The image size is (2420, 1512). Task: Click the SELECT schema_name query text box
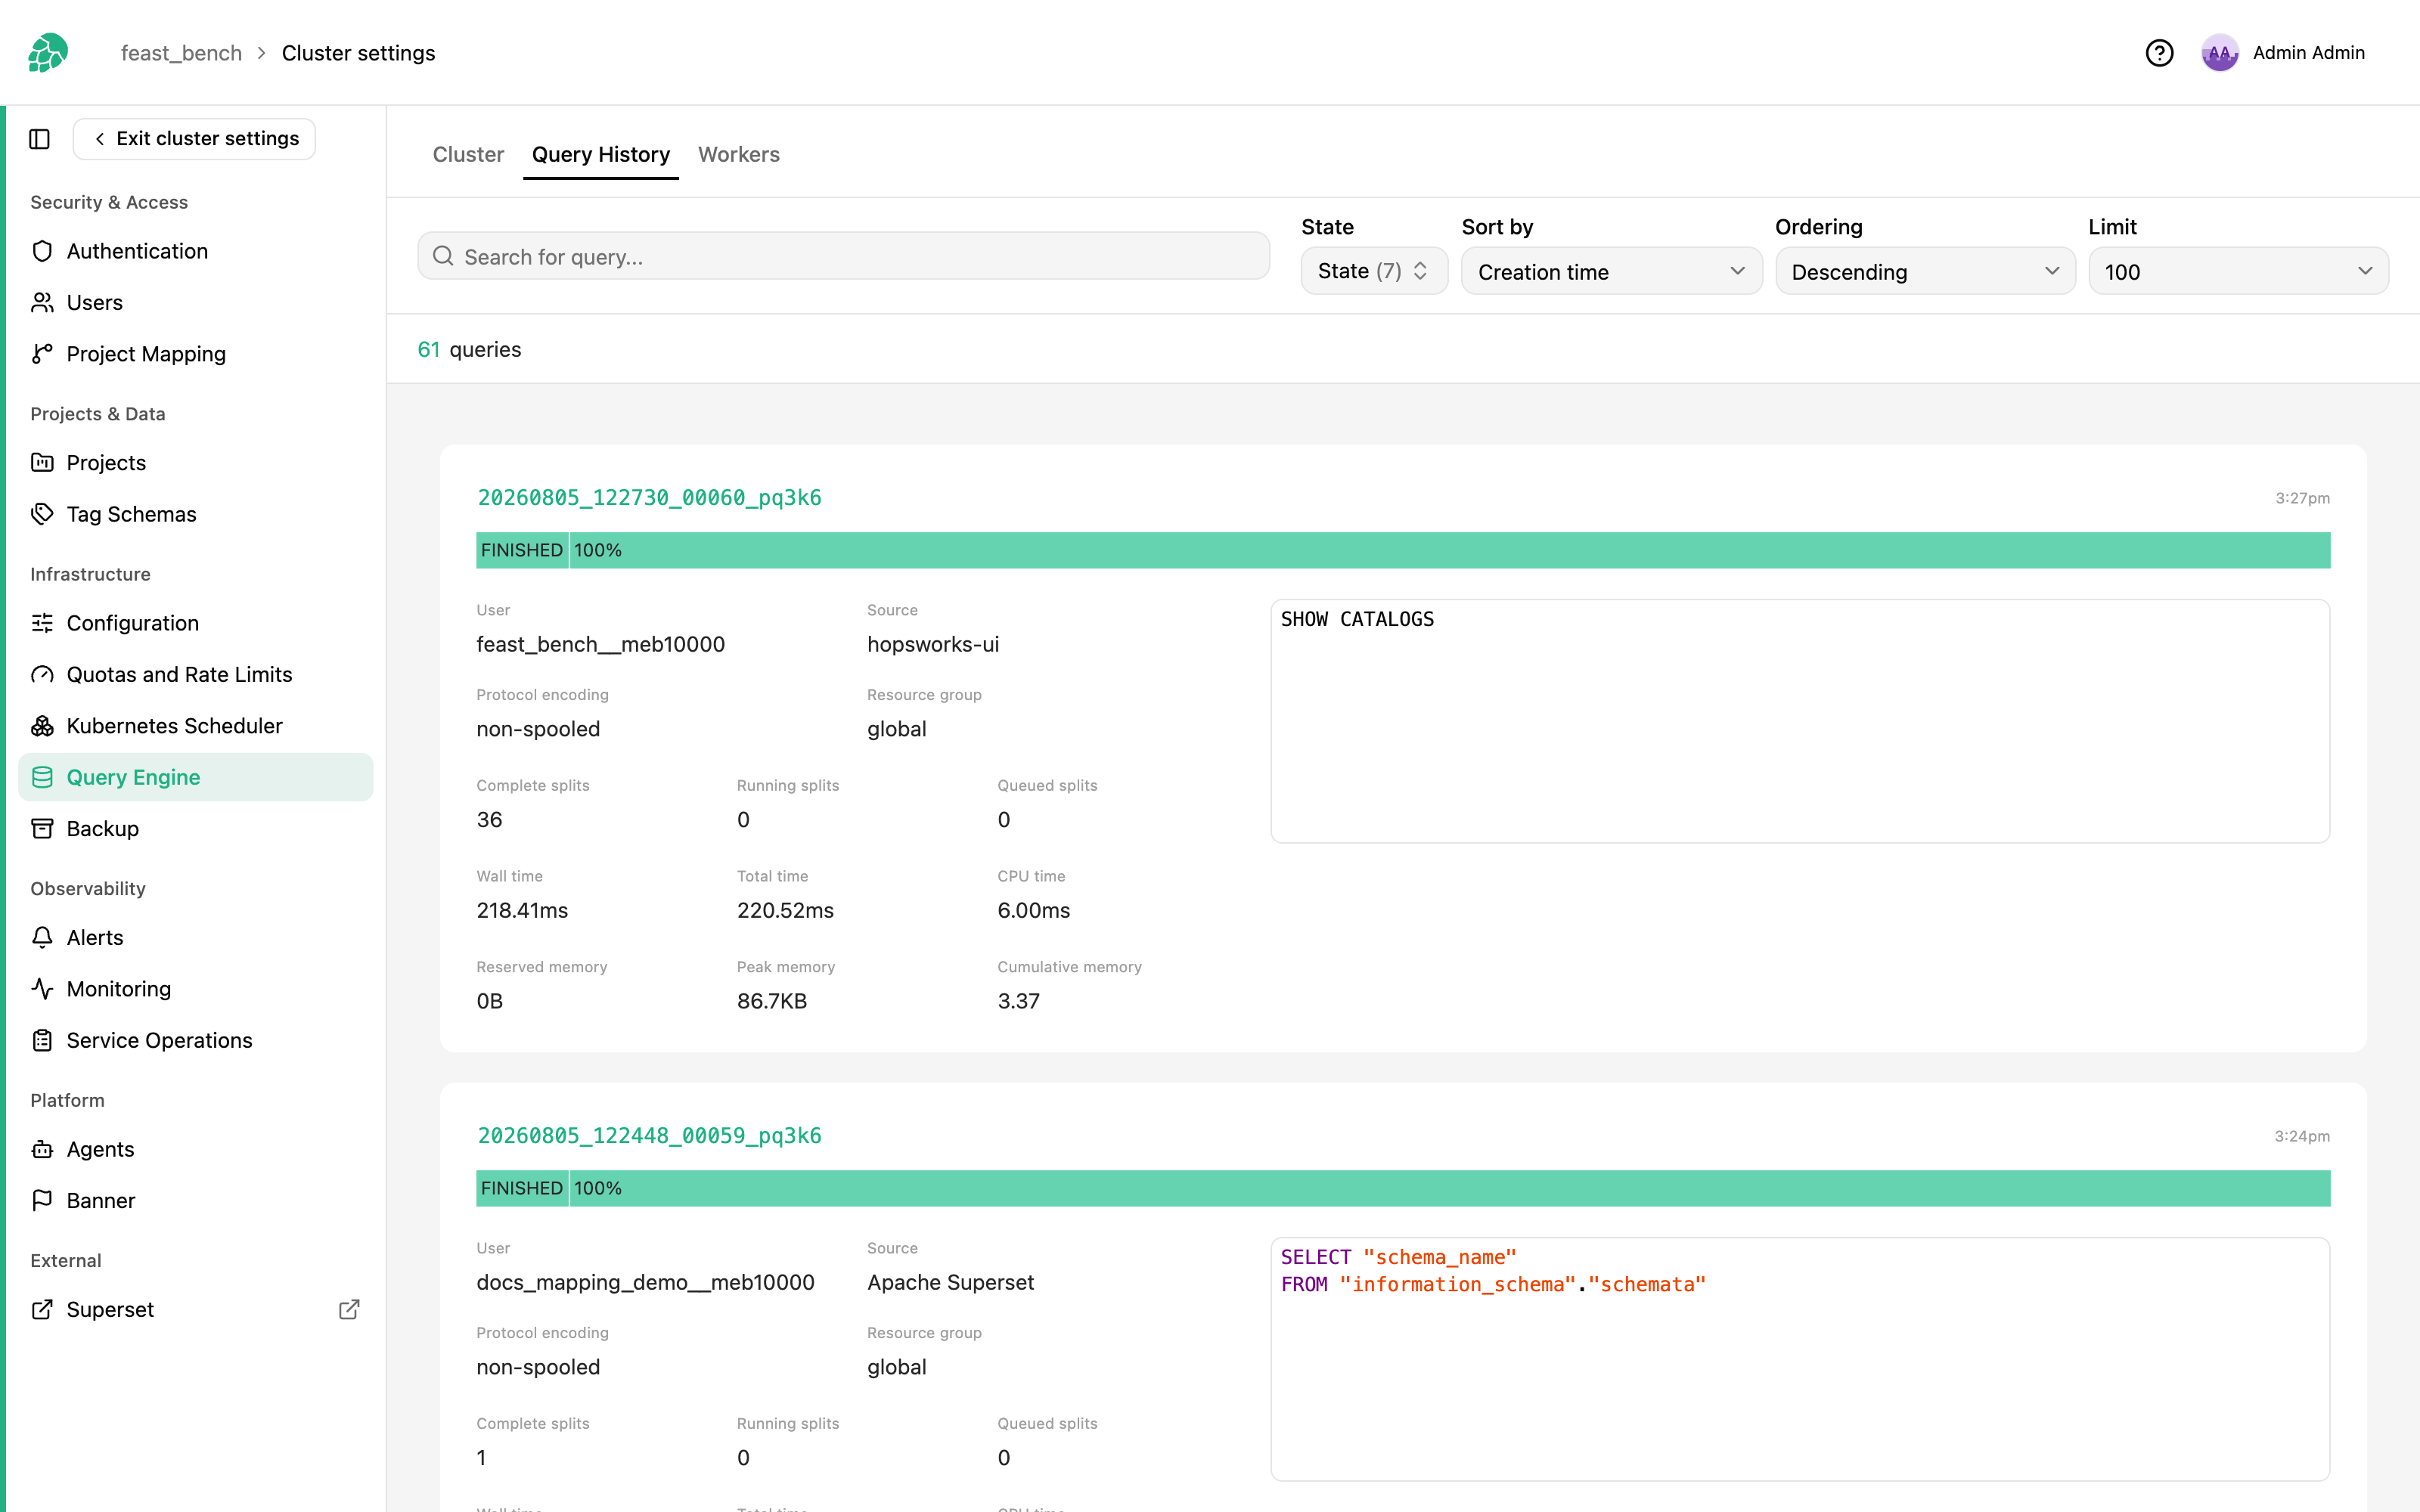click(x=1800, y=1359)
